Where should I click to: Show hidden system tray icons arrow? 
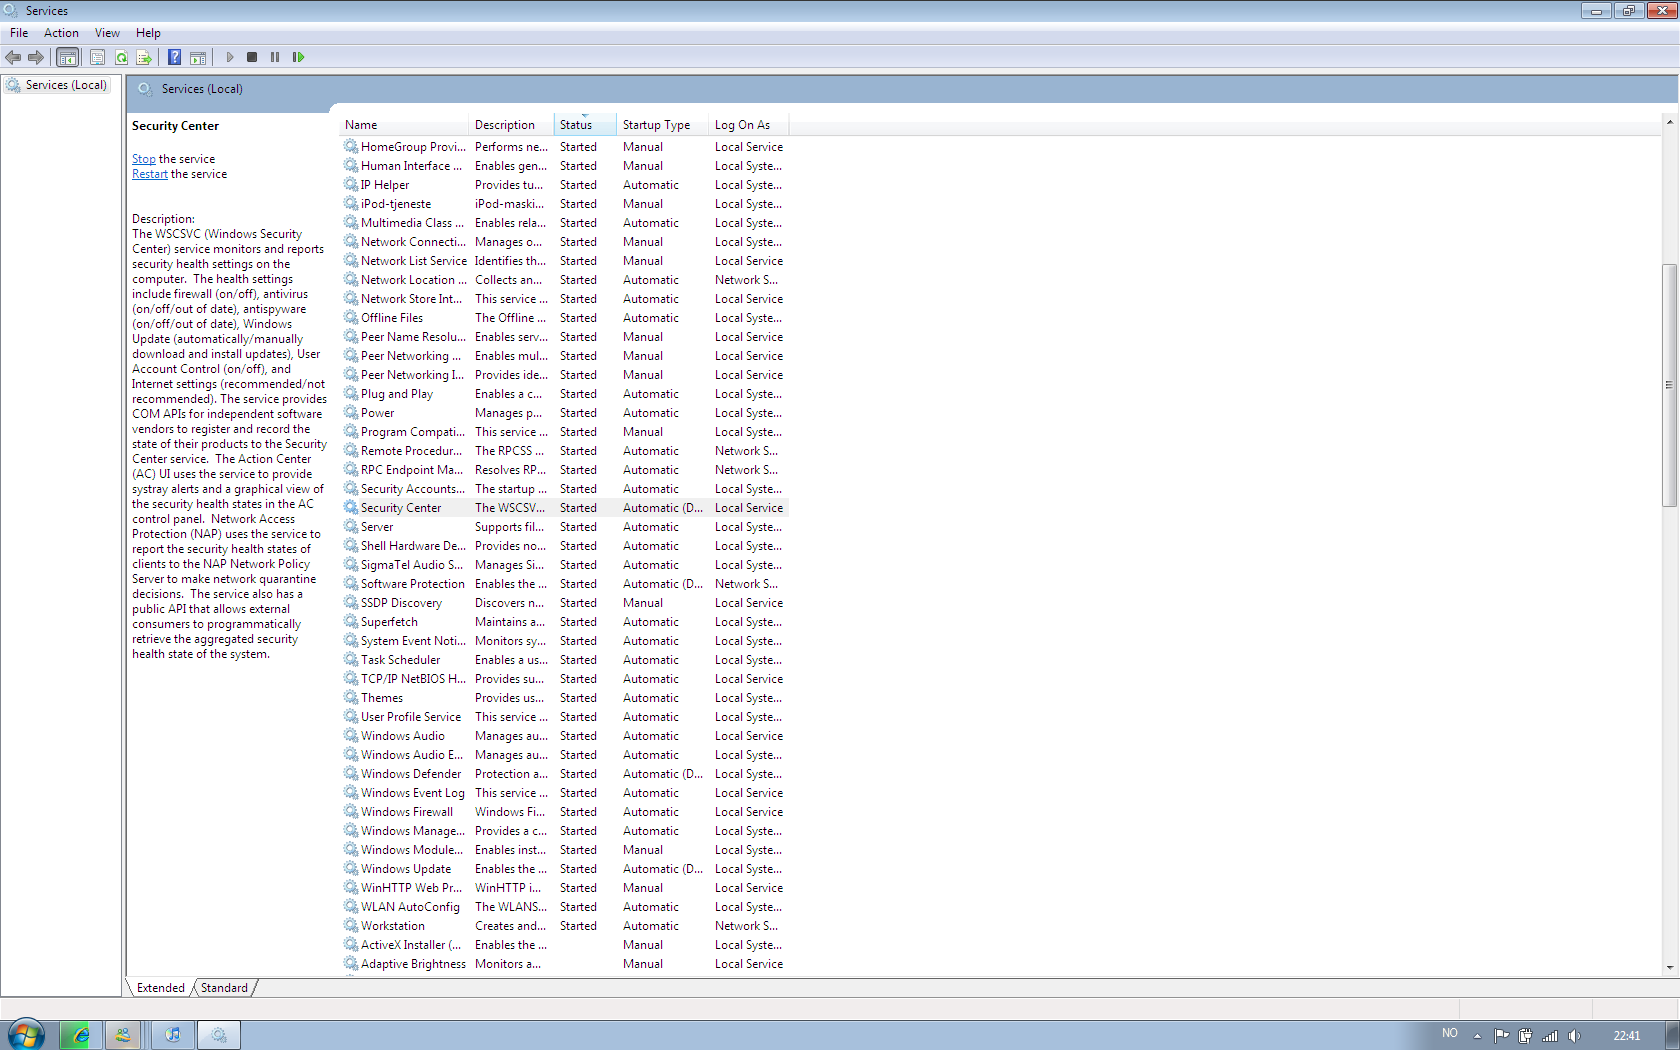pyautogui.click(x=1477, y=1036)
